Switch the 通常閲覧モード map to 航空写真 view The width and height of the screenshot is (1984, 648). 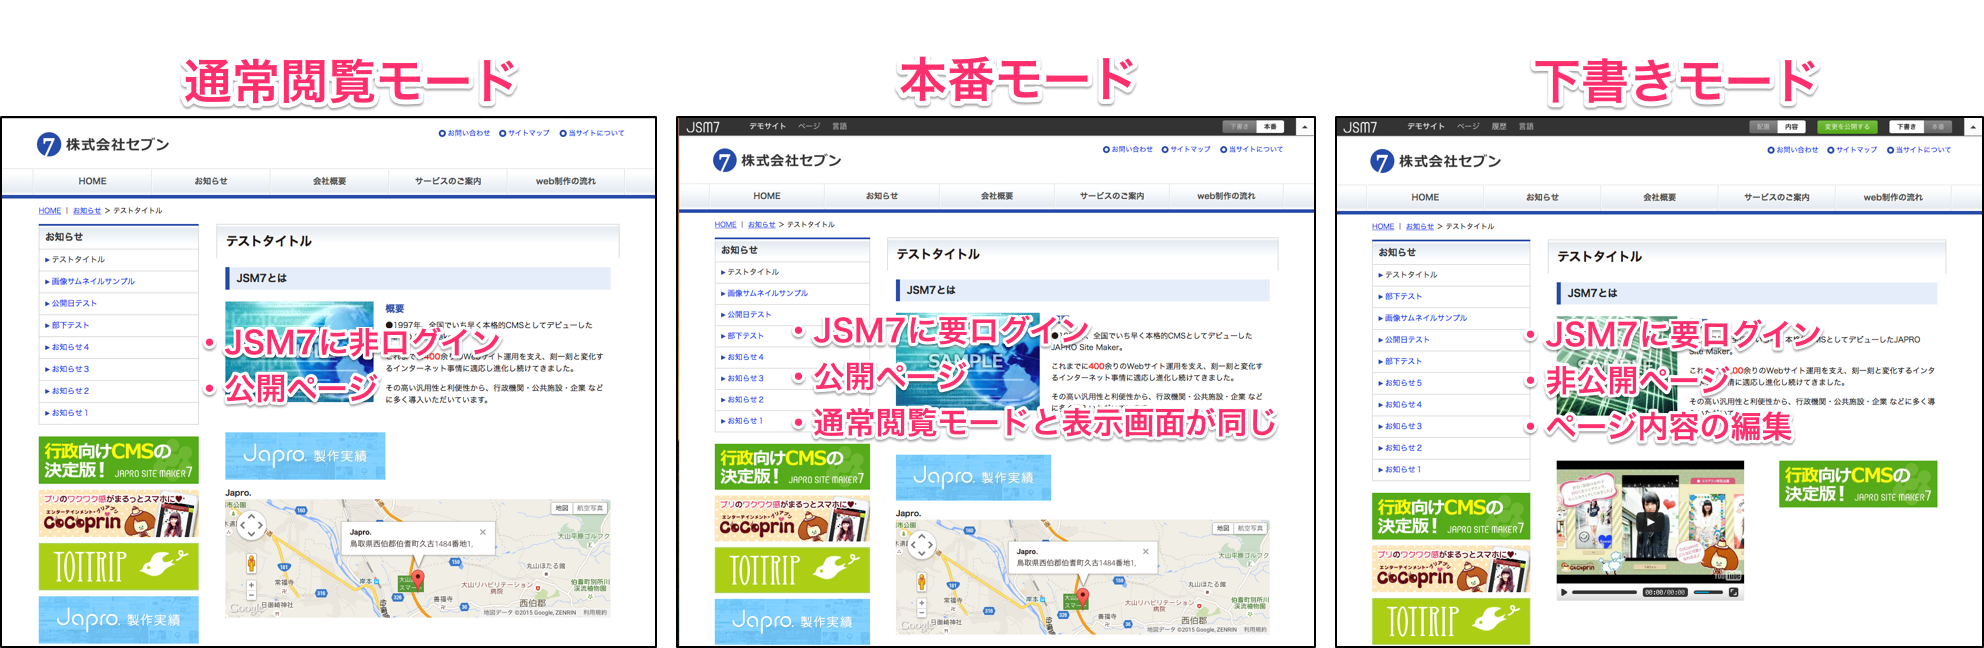tap(590, 508)
